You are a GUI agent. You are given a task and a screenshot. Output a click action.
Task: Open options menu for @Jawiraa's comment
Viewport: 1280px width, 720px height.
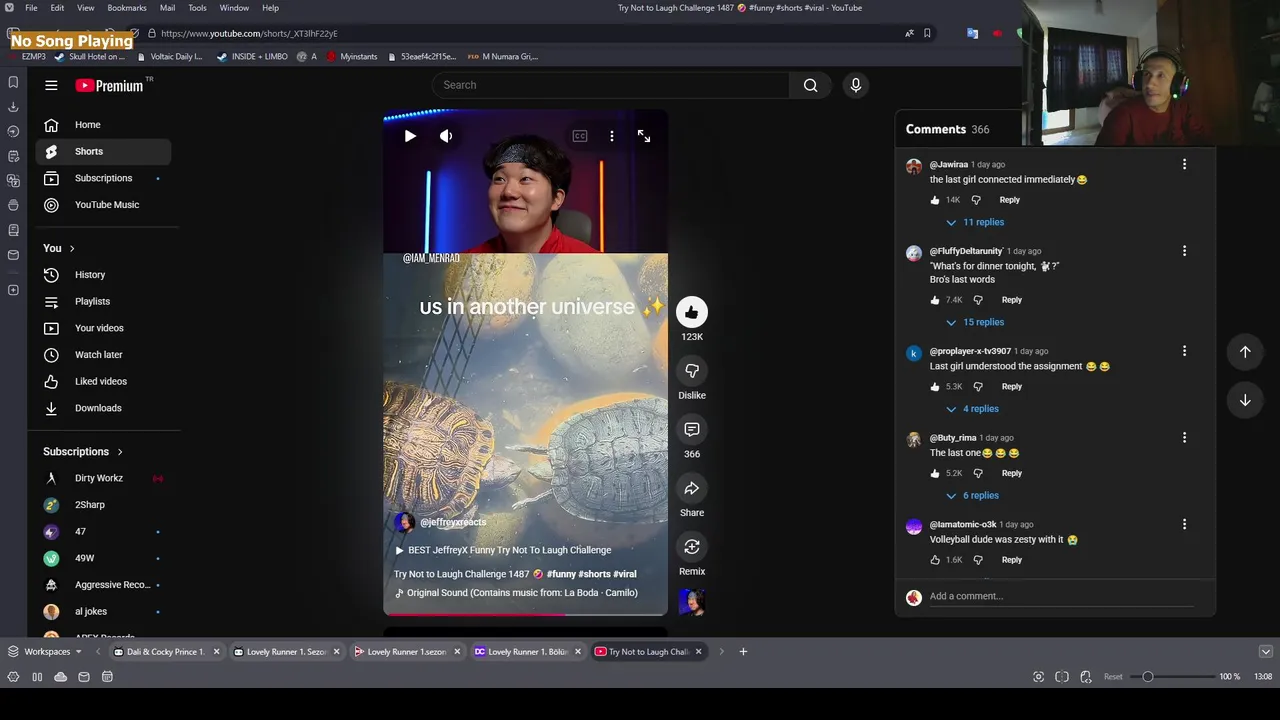coord(1184,164)
